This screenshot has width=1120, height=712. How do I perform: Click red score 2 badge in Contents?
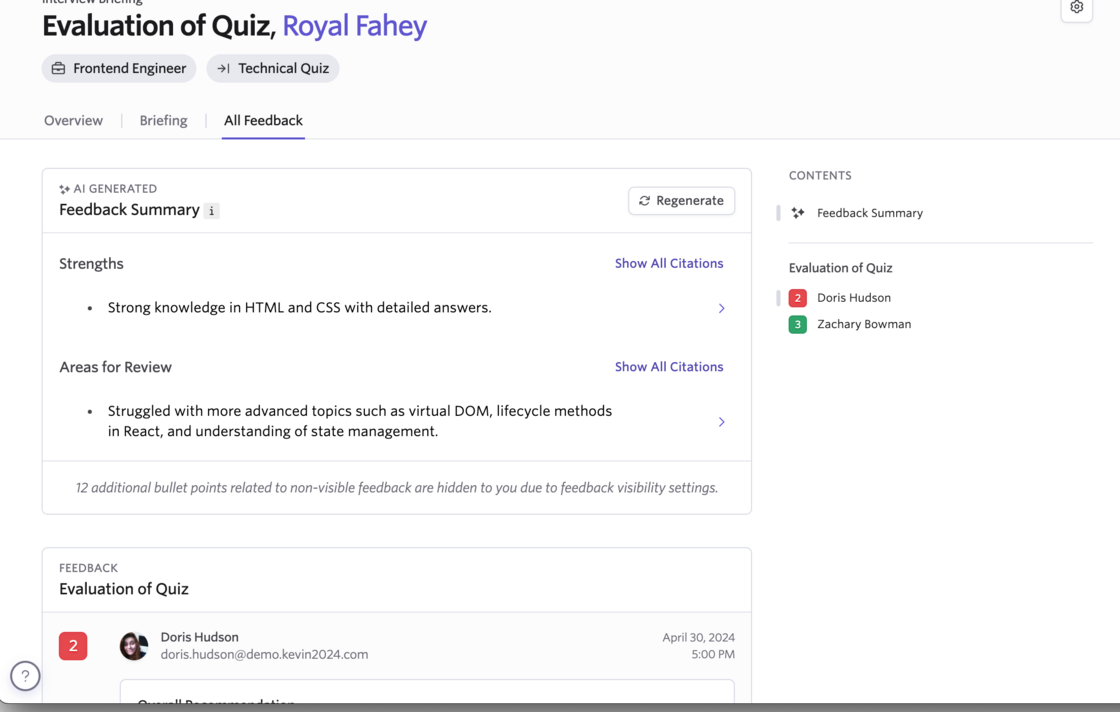(x=797, y=298)
